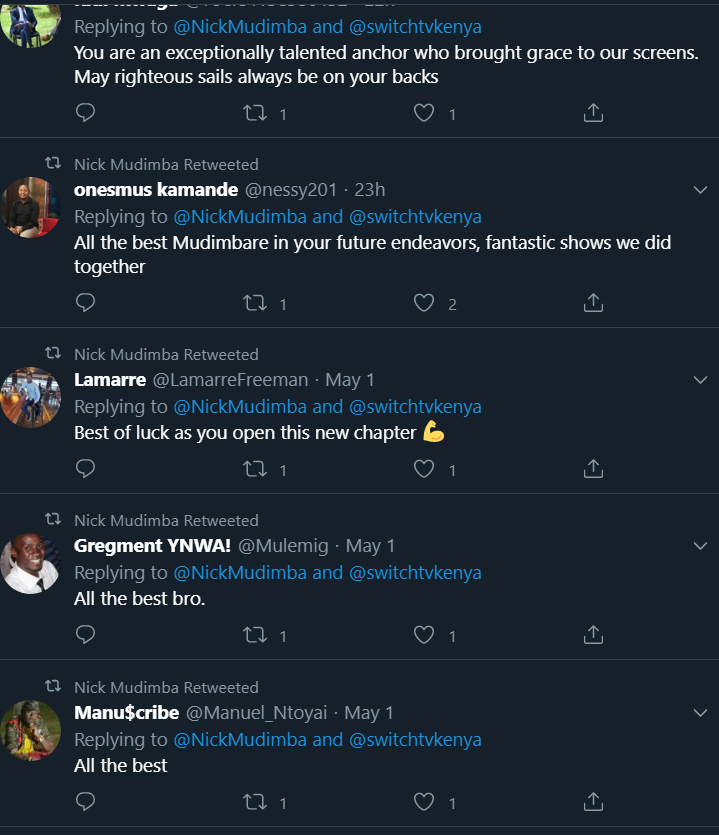Like Manu$cribe's 'All the best' tweet
The image size is (719, 835).
pos(424,801)
